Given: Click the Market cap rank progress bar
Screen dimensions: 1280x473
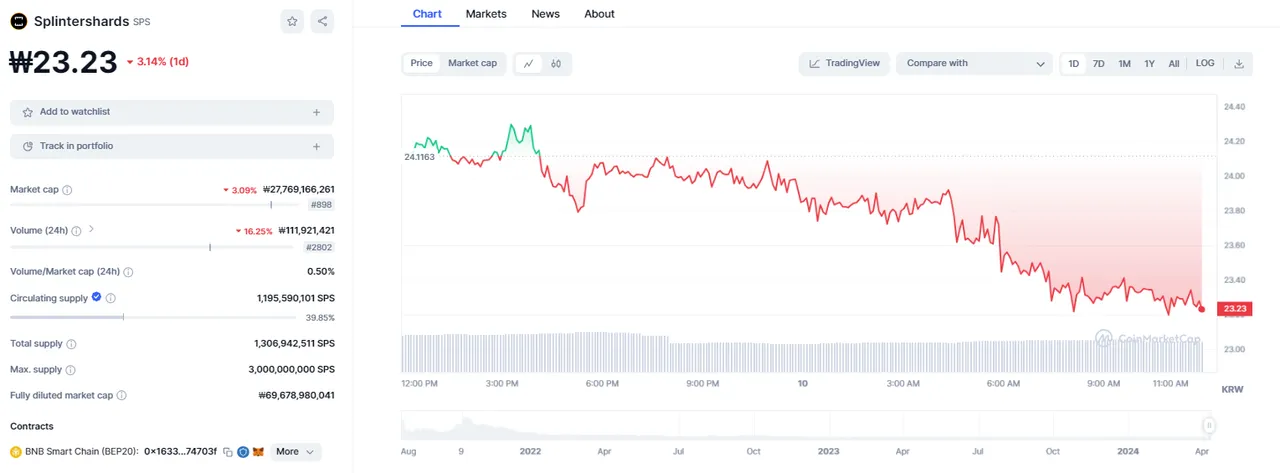Looking at the screenshot, I should pyautogui.click(x=153, y=205).
